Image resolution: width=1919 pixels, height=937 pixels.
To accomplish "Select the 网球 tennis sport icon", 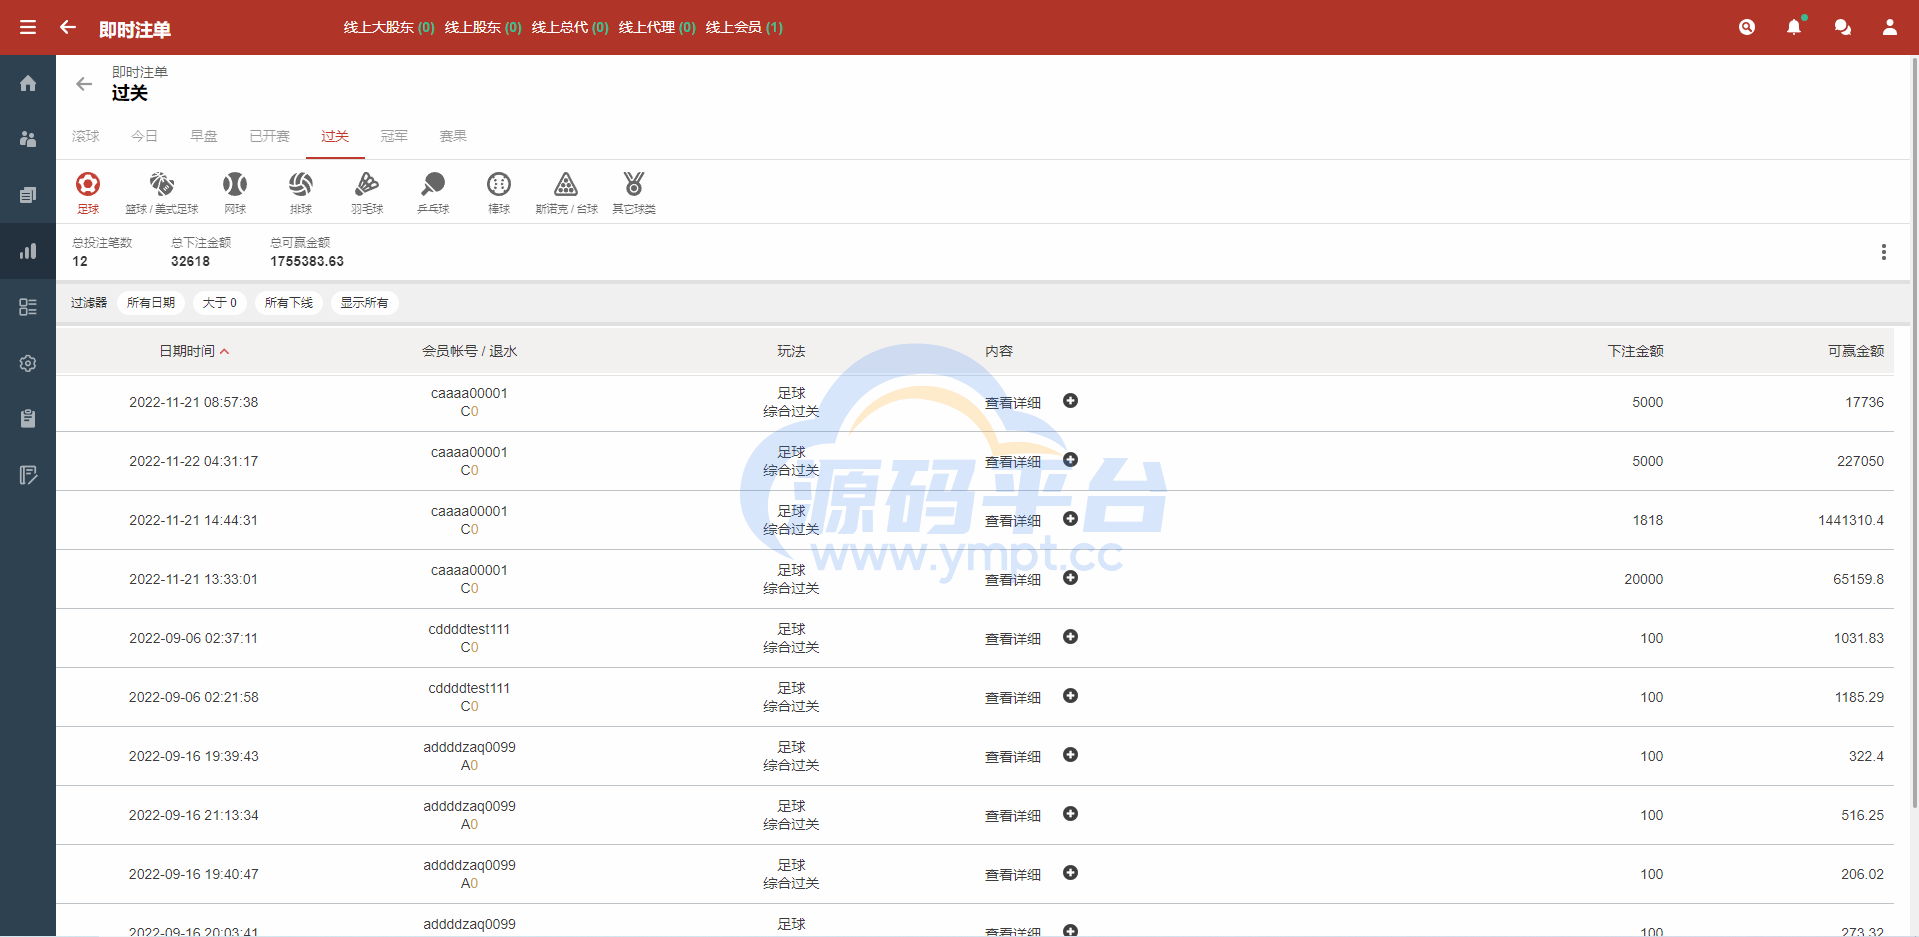I will pyautogui.click(x=235, y=192).
